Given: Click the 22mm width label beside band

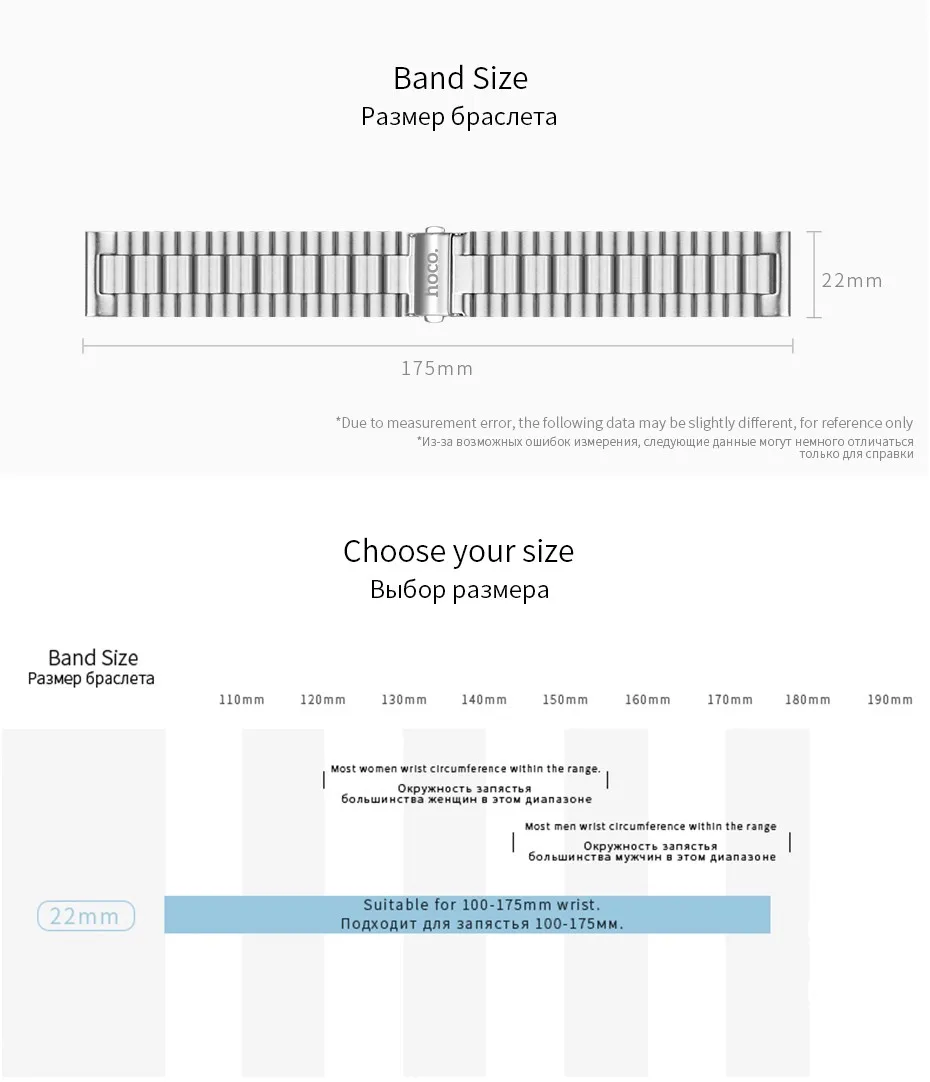Looking at the screenshot, I should (x=852, y=280).
